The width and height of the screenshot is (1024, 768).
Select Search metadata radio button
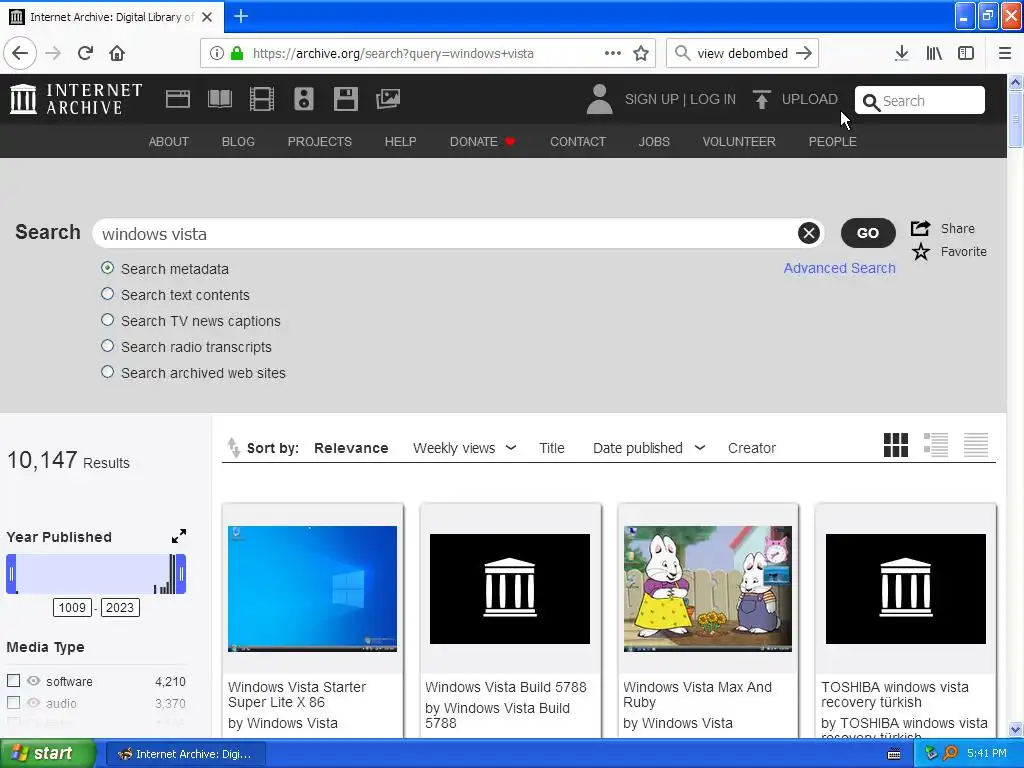click(x=108, y=268)
